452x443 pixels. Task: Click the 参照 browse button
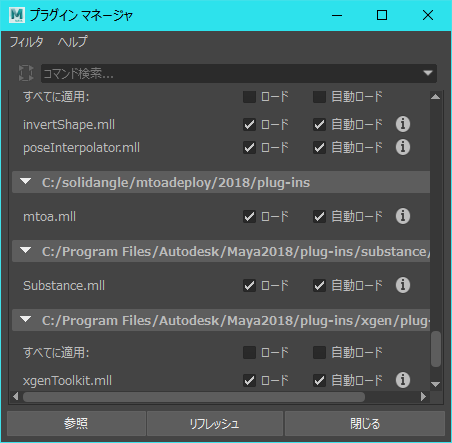(76, 424)
